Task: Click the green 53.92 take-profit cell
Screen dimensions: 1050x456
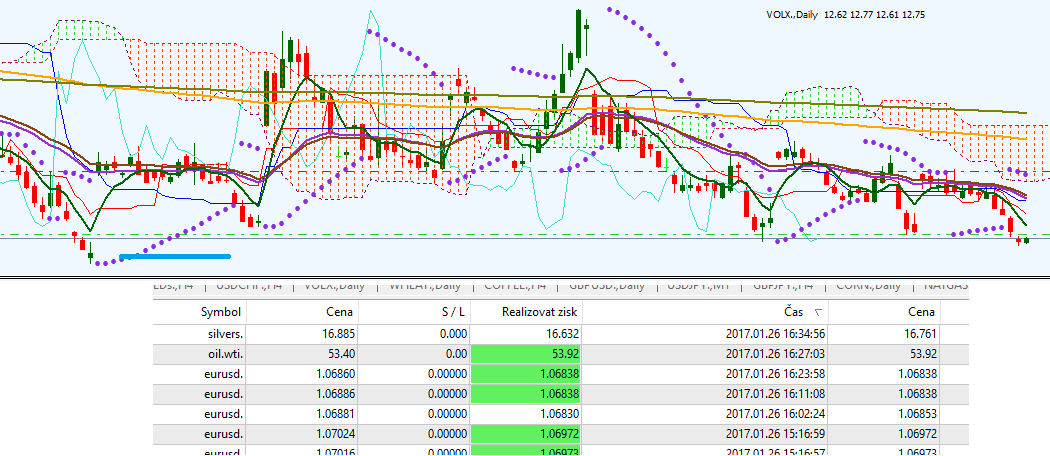Action: (x=526, y=354)
